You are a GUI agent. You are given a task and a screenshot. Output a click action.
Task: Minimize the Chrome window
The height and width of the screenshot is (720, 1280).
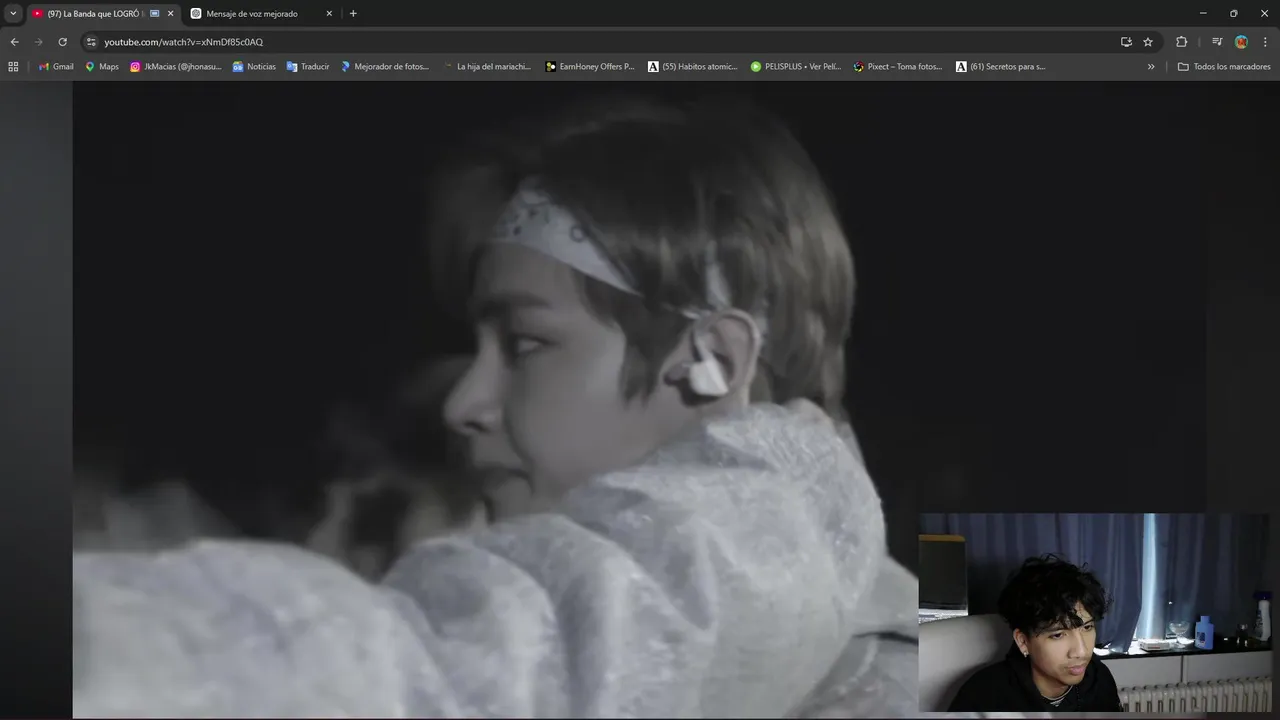1203,14
